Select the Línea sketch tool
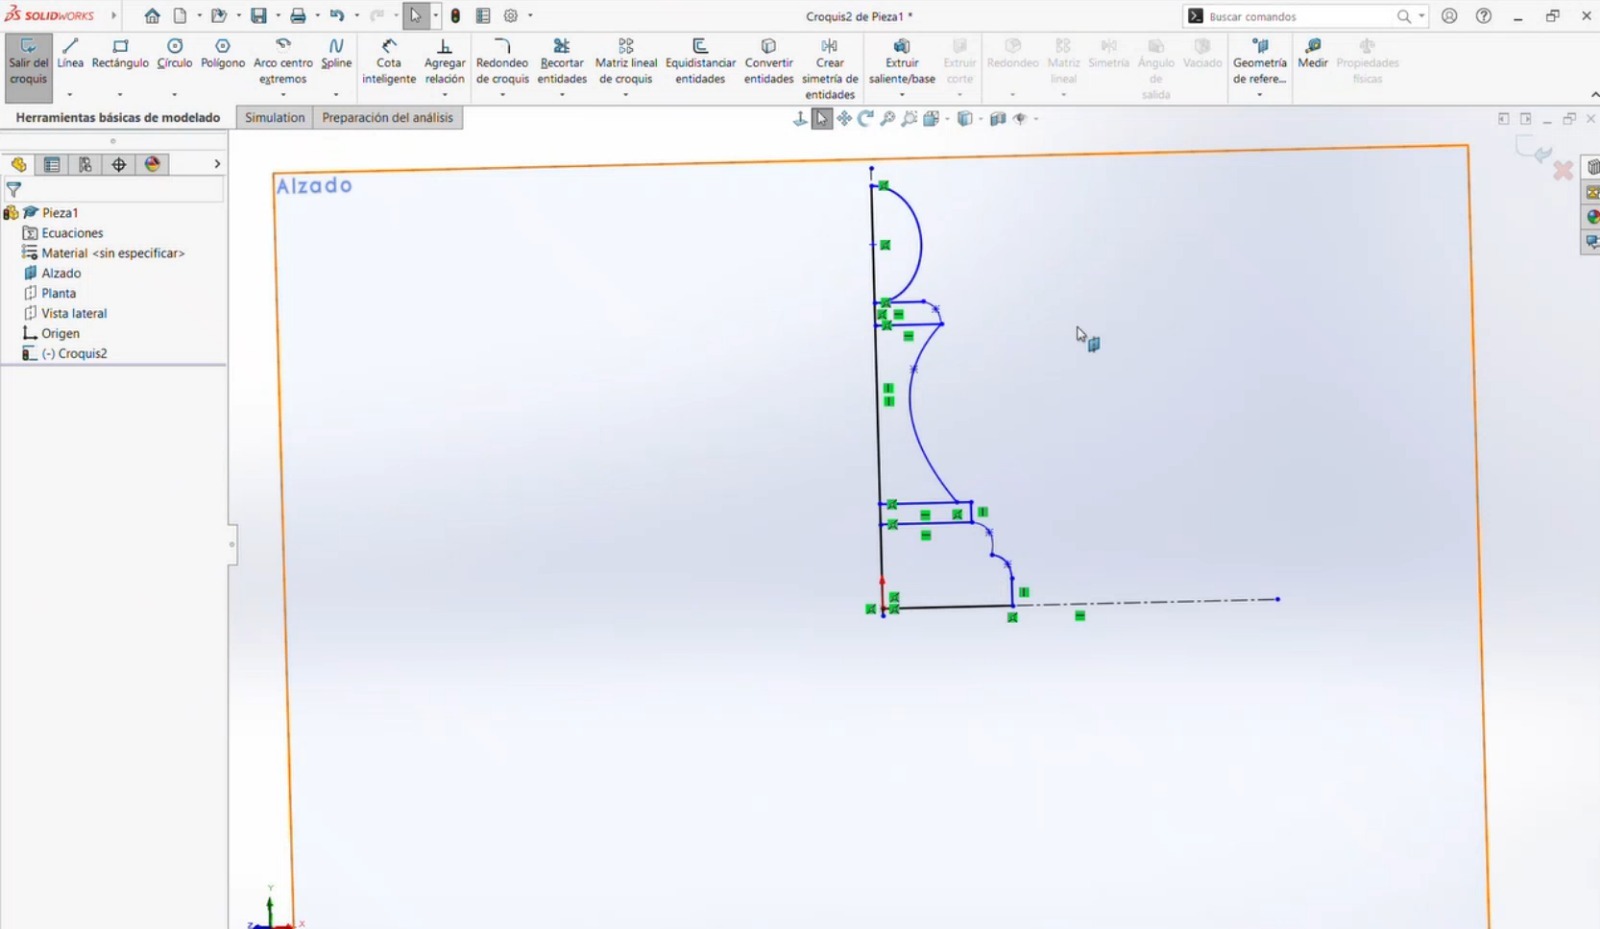The image size is (1600, 929). pos(70,55)
